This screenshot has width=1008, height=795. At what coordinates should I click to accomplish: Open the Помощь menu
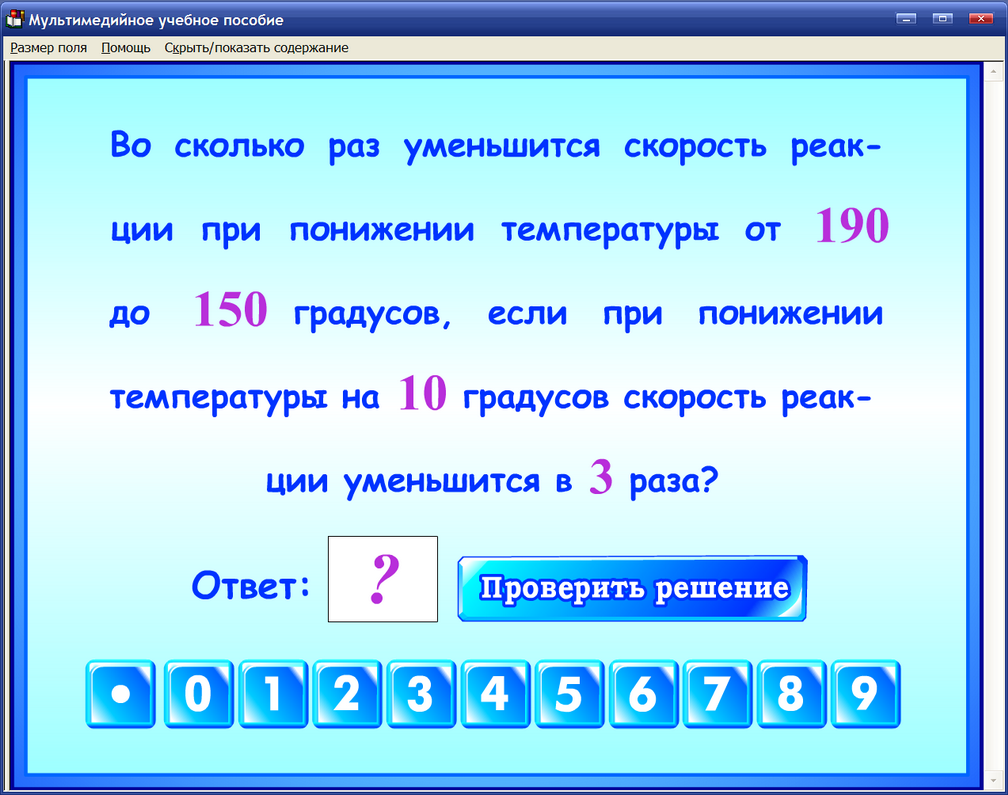pyautogui.click(x=125, y=47)
